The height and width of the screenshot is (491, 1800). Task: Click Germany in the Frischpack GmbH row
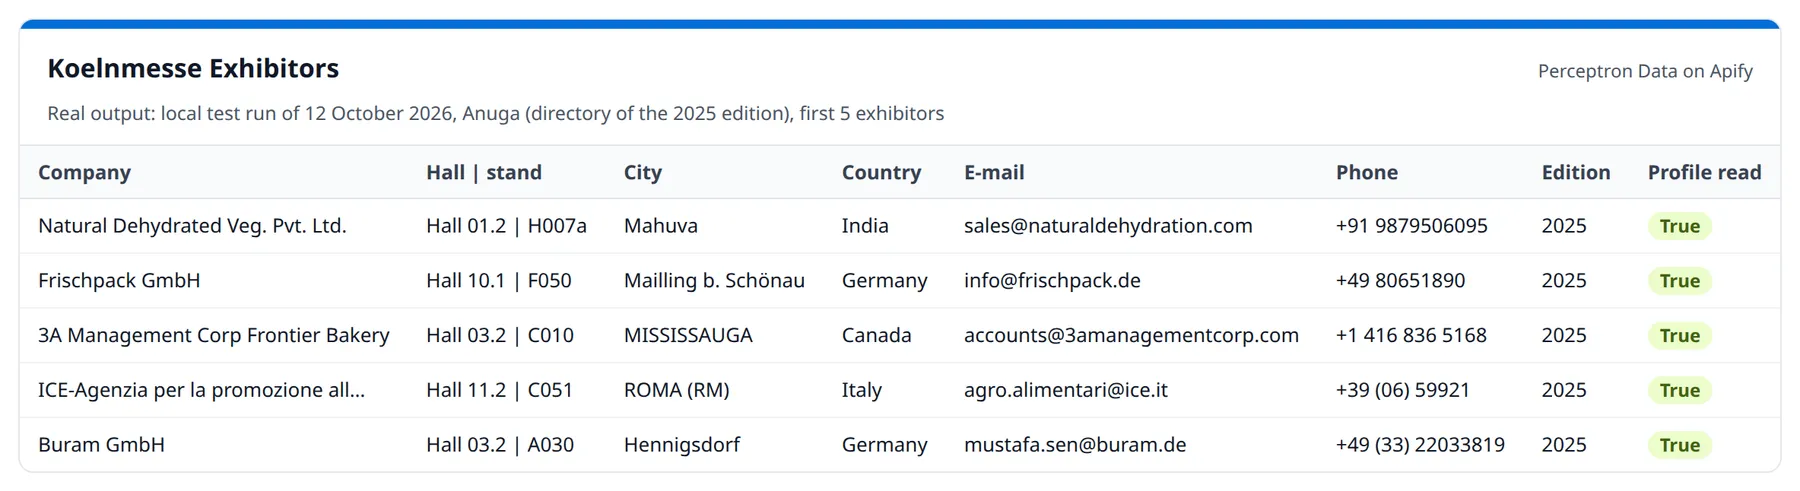tap(885, 281)
